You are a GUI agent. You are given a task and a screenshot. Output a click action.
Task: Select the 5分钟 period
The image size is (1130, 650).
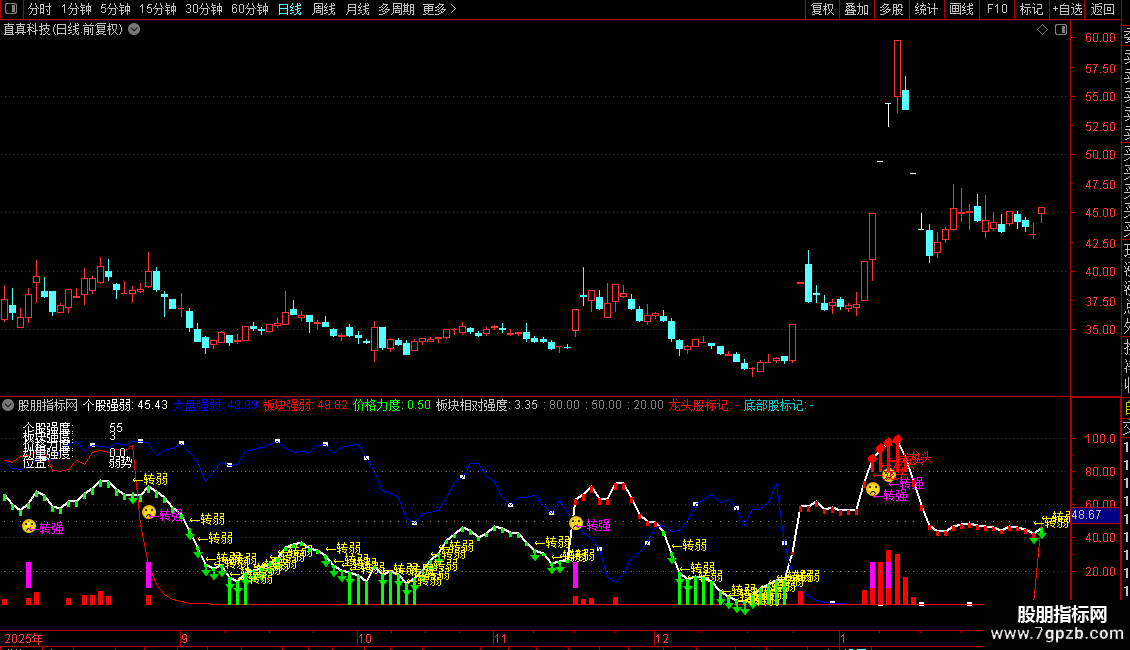tap(115, 9)
